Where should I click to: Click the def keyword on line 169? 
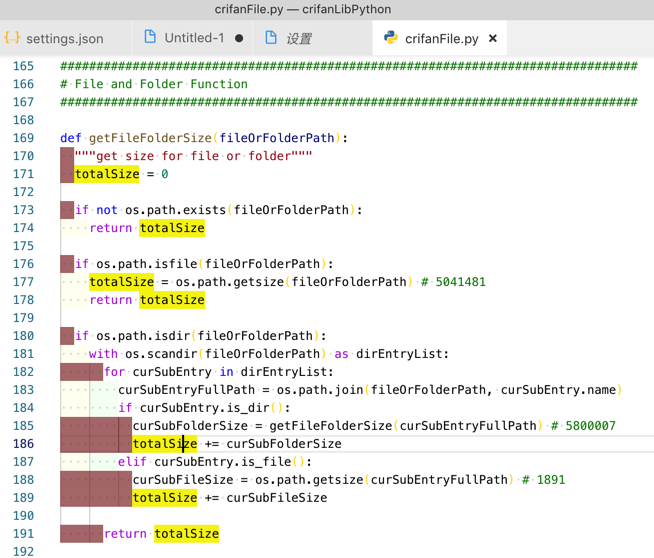[71, 138]
